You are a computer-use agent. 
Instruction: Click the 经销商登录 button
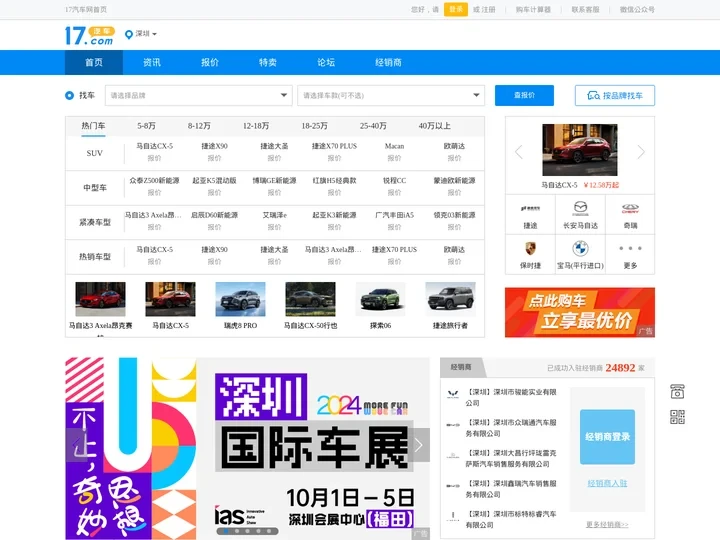[607, 437]
